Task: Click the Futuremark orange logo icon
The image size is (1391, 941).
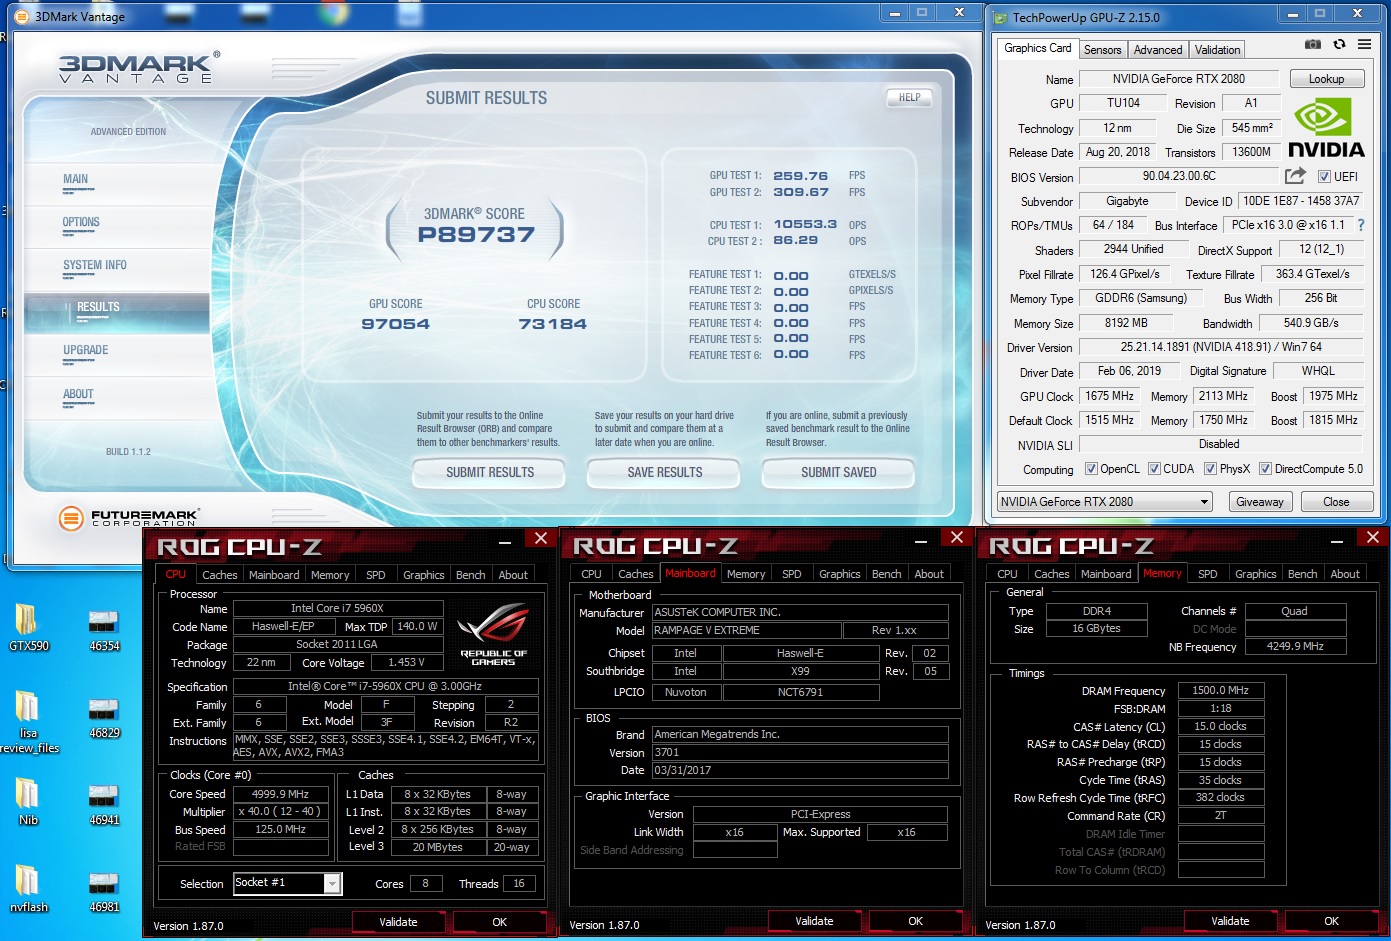Action: coord(71,518)
